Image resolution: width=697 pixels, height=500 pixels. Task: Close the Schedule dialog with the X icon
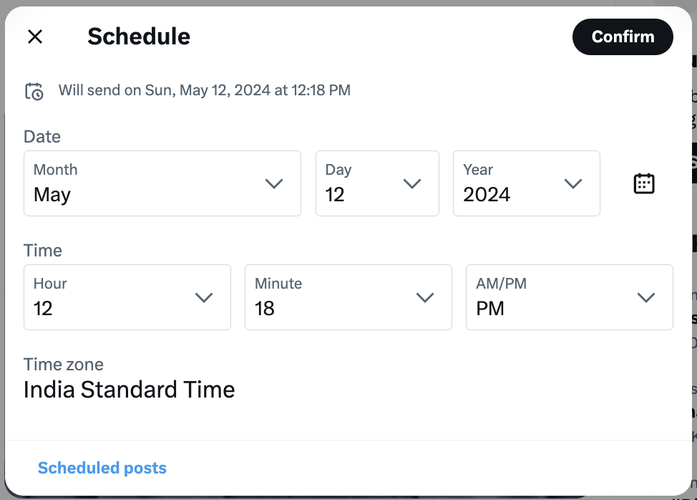(35, 37)
